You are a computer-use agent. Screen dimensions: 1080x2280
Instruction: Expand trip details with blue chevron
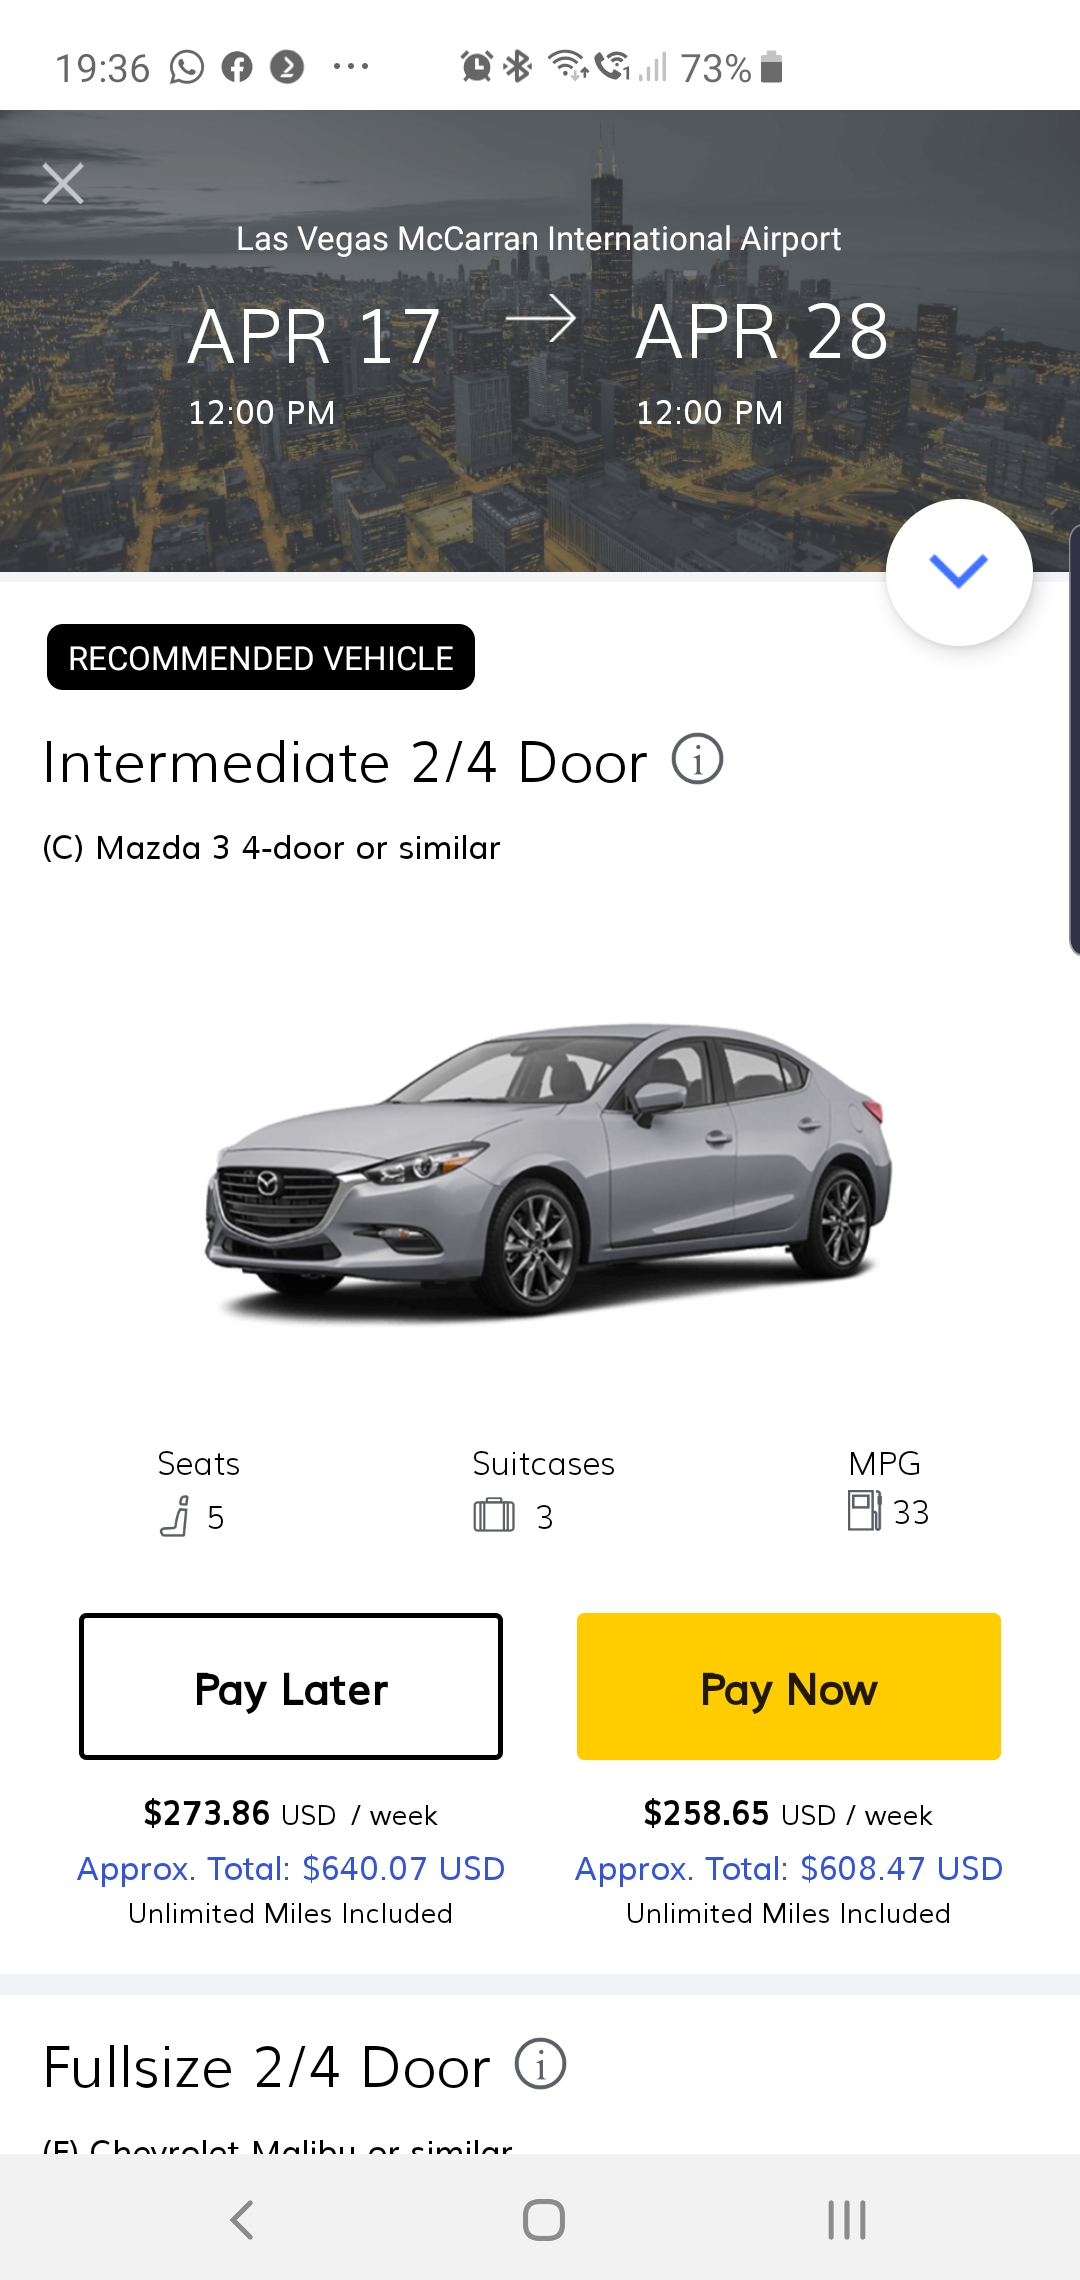(958, 572)
